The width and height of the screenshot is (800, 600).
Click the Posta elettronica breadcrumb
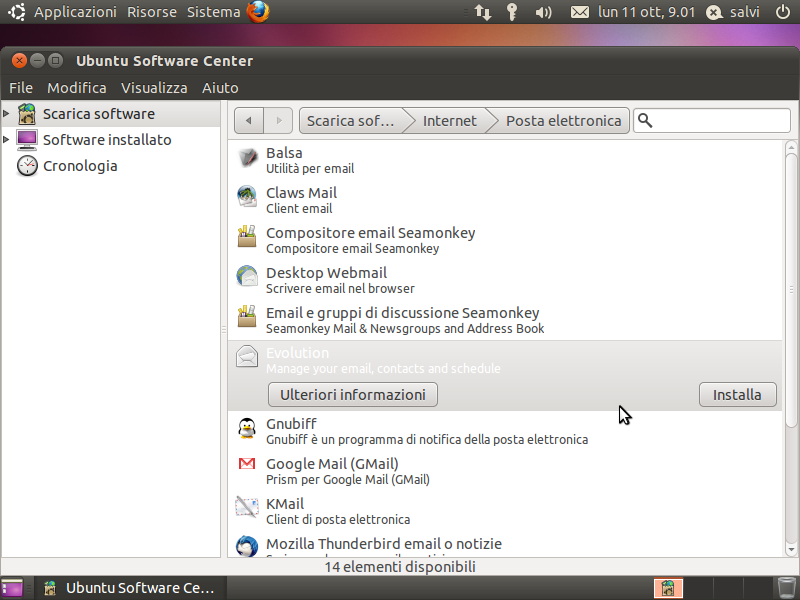pyautogui.click(x=563, y=121)
